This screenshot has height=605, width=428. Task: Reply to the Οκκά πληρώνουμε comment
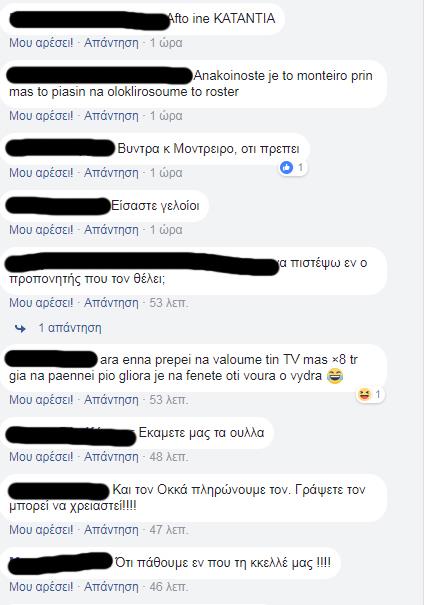point(111,530)
